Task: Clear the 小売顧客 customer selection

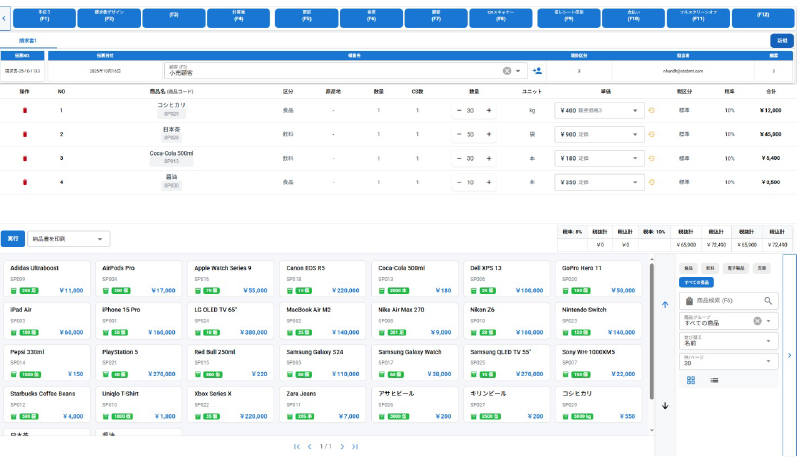Action: pos(506,71)
